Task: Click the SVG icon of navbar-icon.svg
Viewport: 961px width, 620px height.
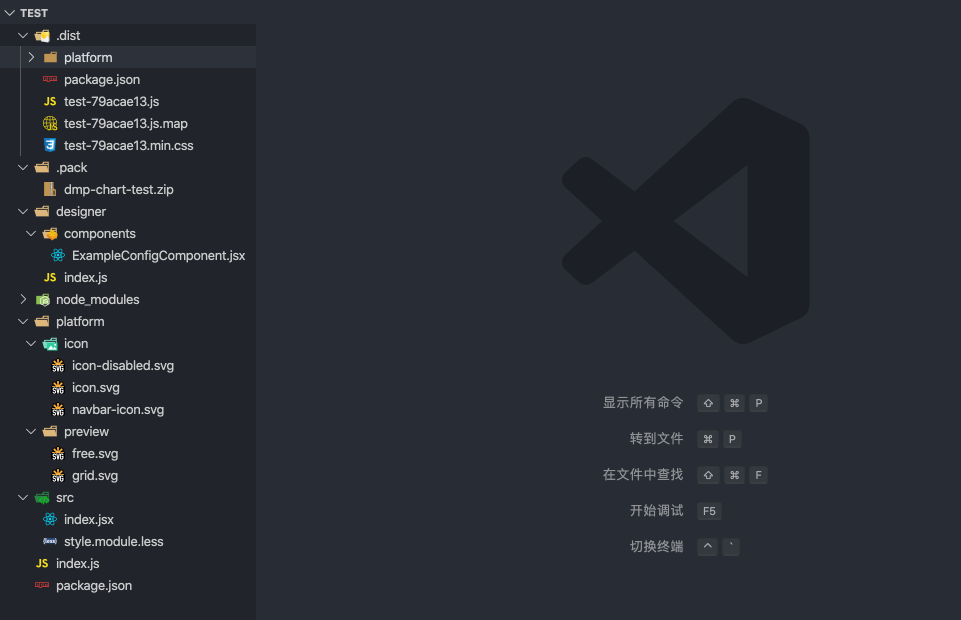Action: coord(58,409)
